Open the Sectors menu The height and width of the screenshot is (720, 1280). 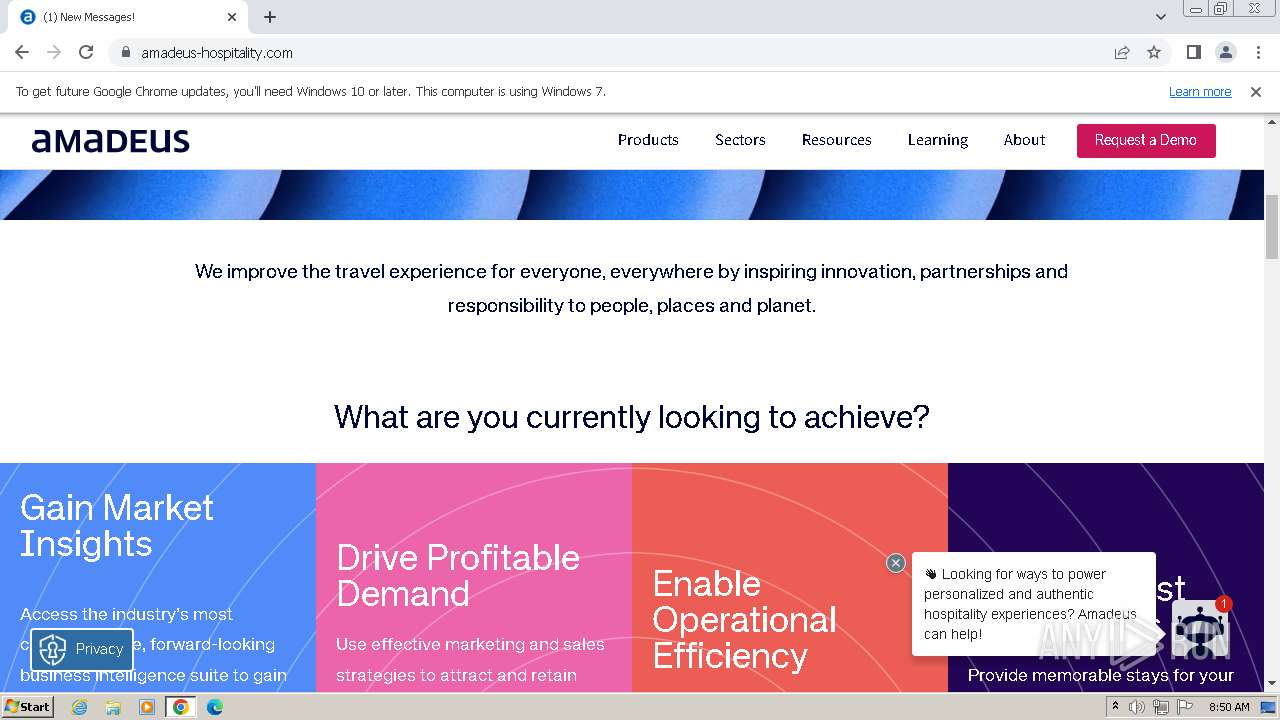740,140
